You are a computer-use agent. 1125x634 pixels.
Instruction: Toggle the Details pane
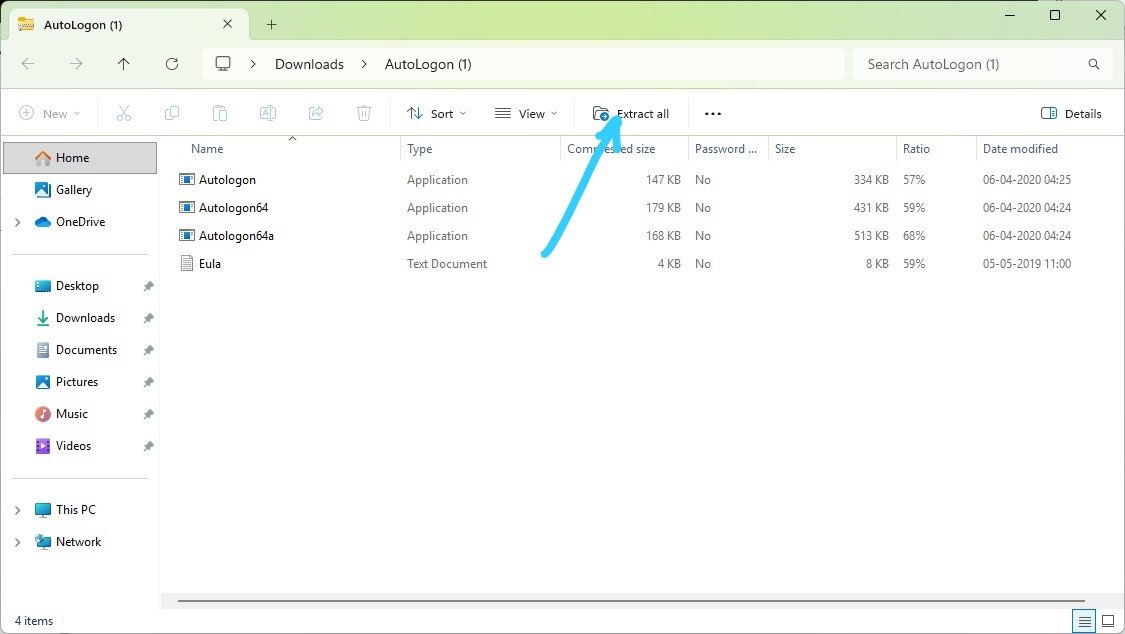click(1071, 114)
